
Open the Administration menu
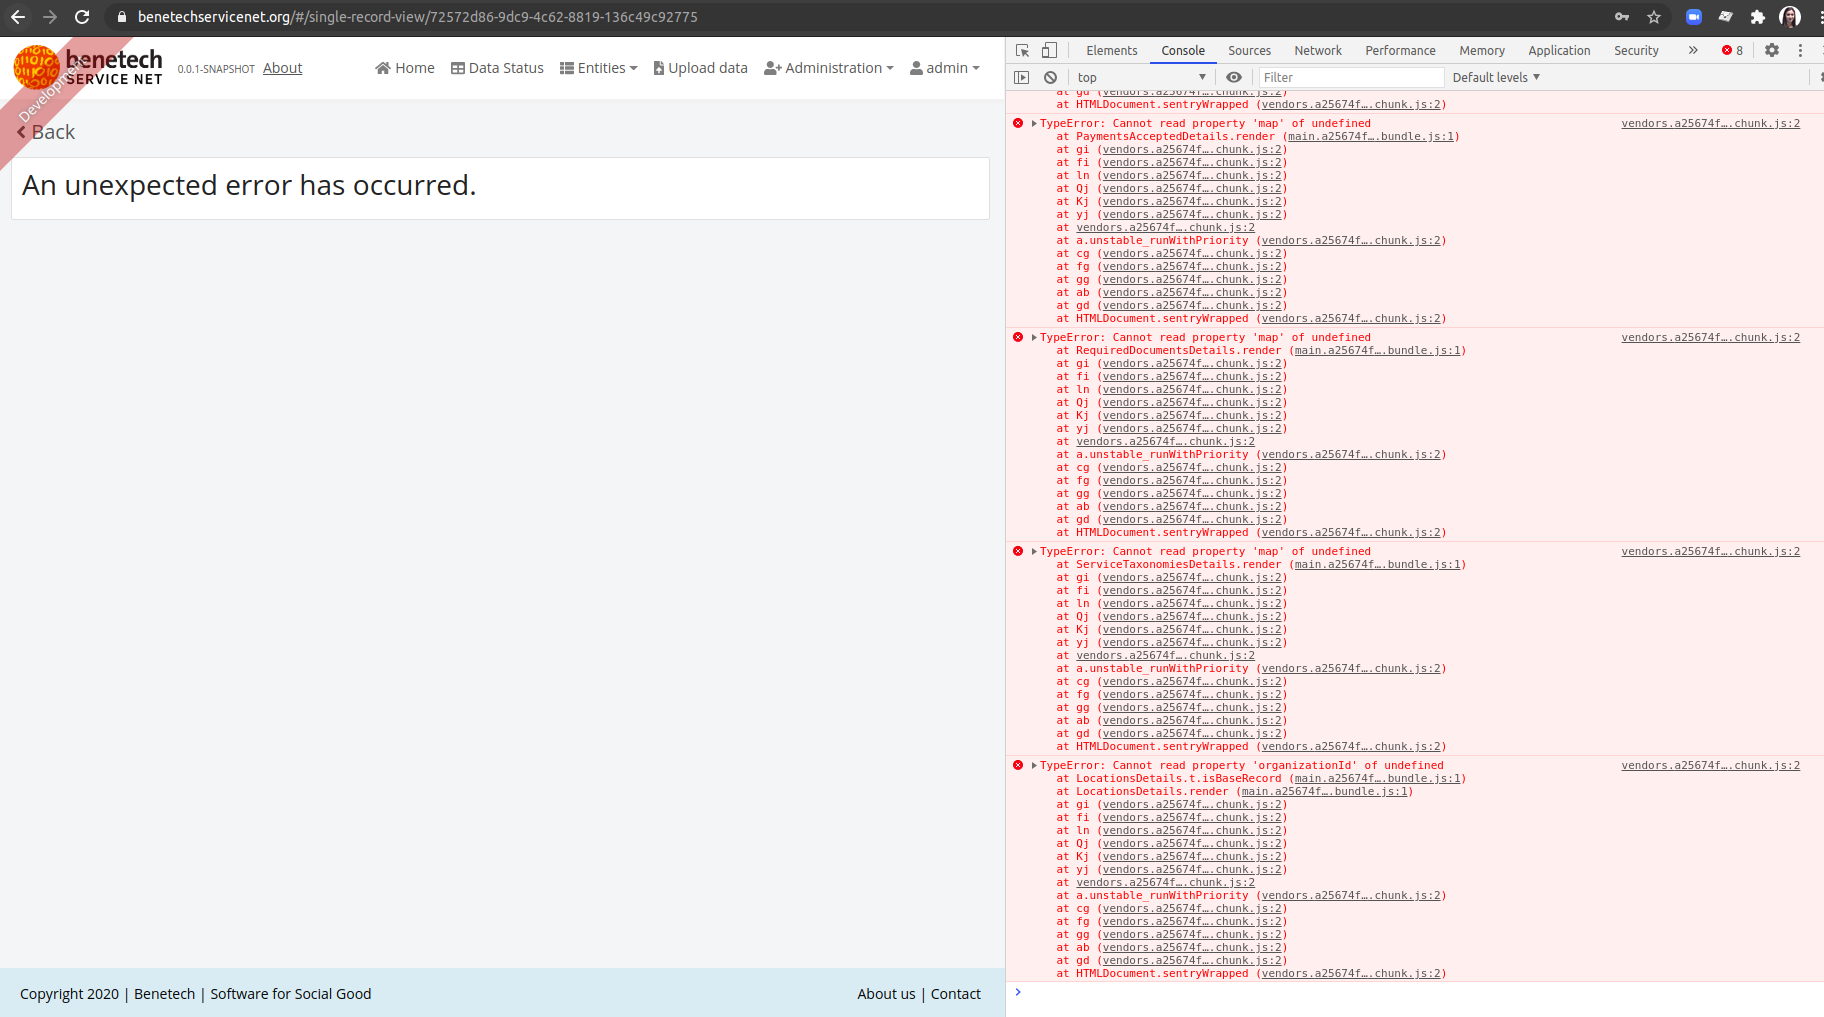[x=828, y=68]
